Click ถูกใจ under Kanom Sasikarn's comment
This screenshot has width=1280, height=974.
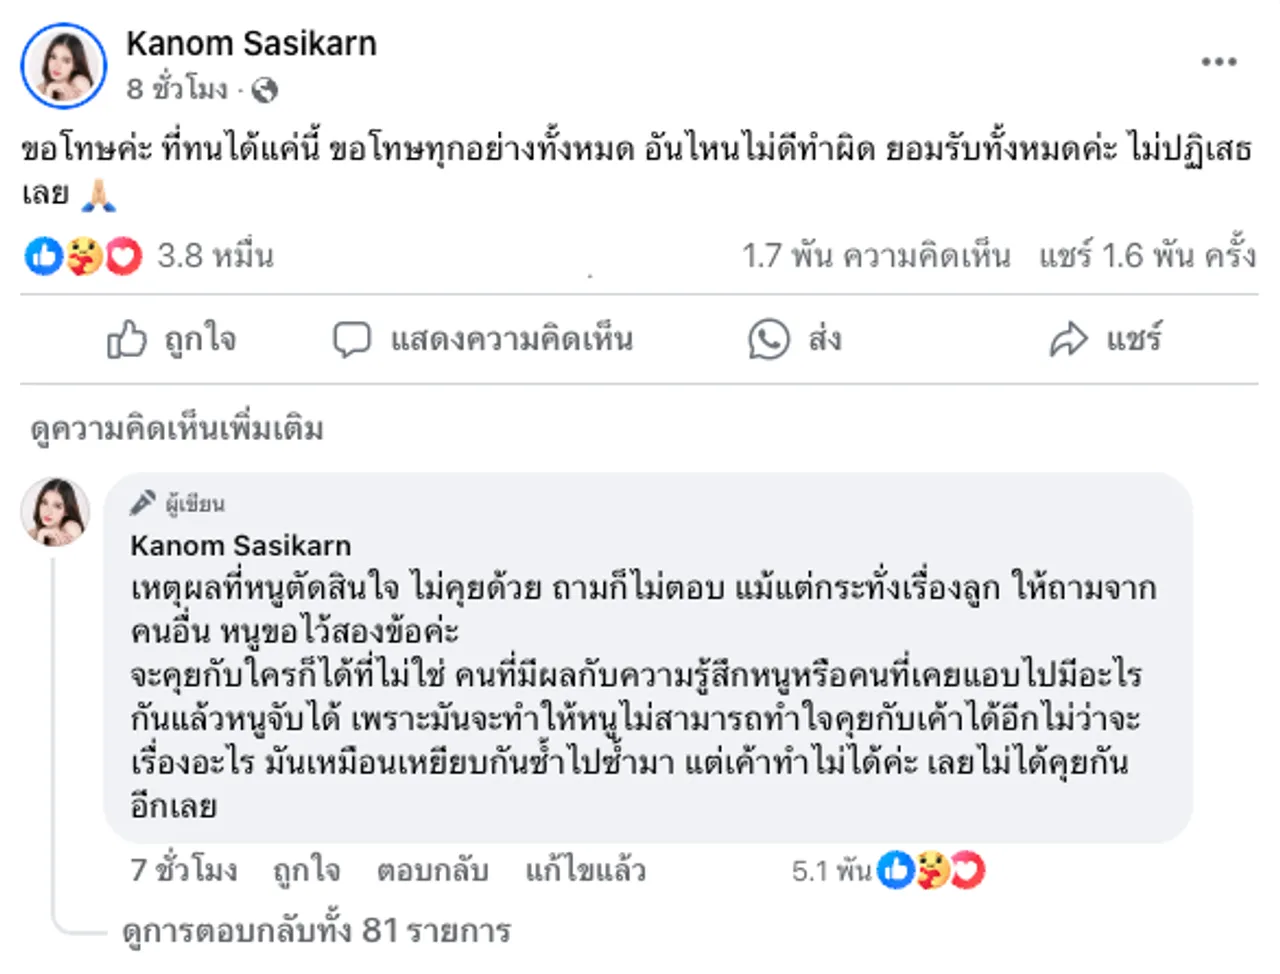pos(305,870)
